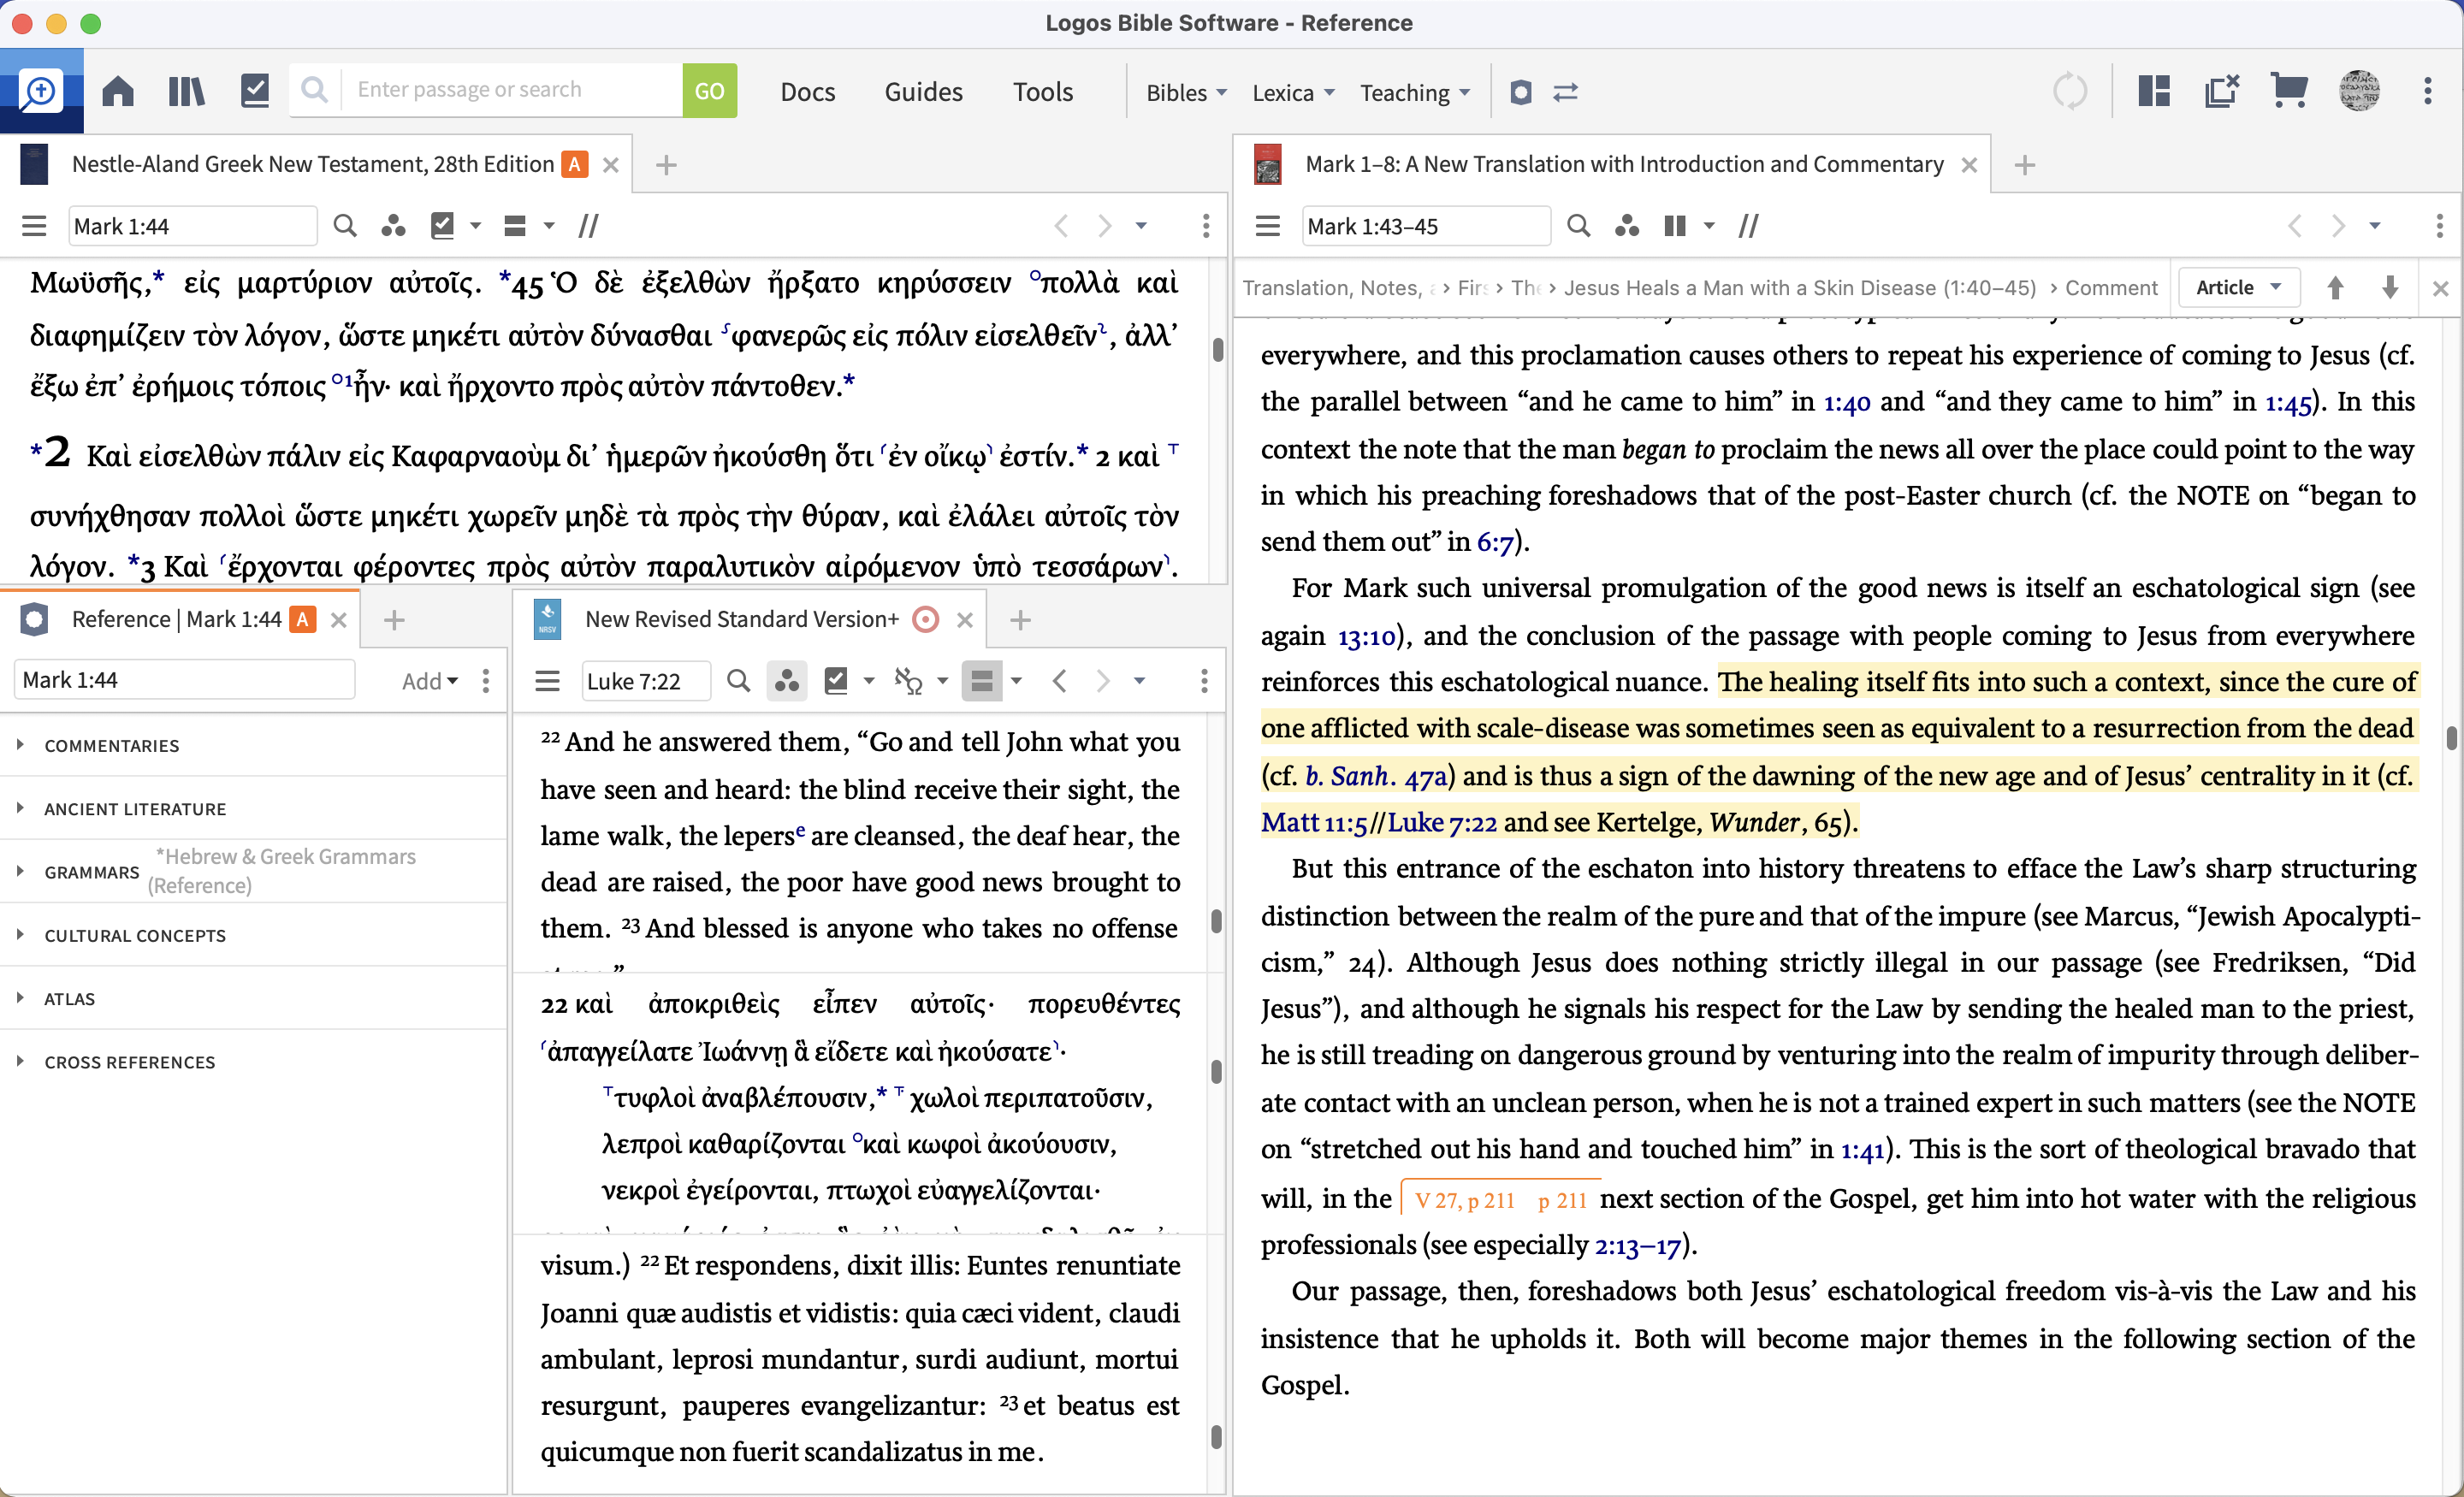
Task: Click next article down arrow
Action: tap(2390, 288)
